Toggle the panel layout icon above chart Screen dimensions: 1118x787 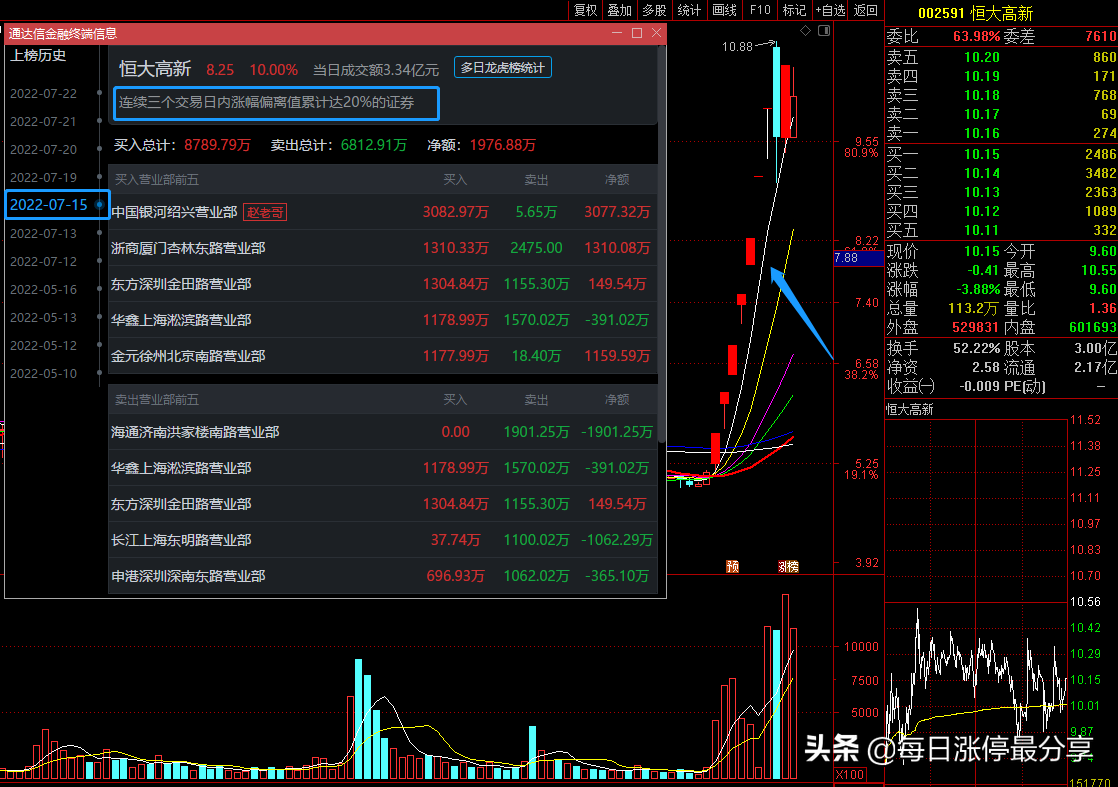click(824, 31)
